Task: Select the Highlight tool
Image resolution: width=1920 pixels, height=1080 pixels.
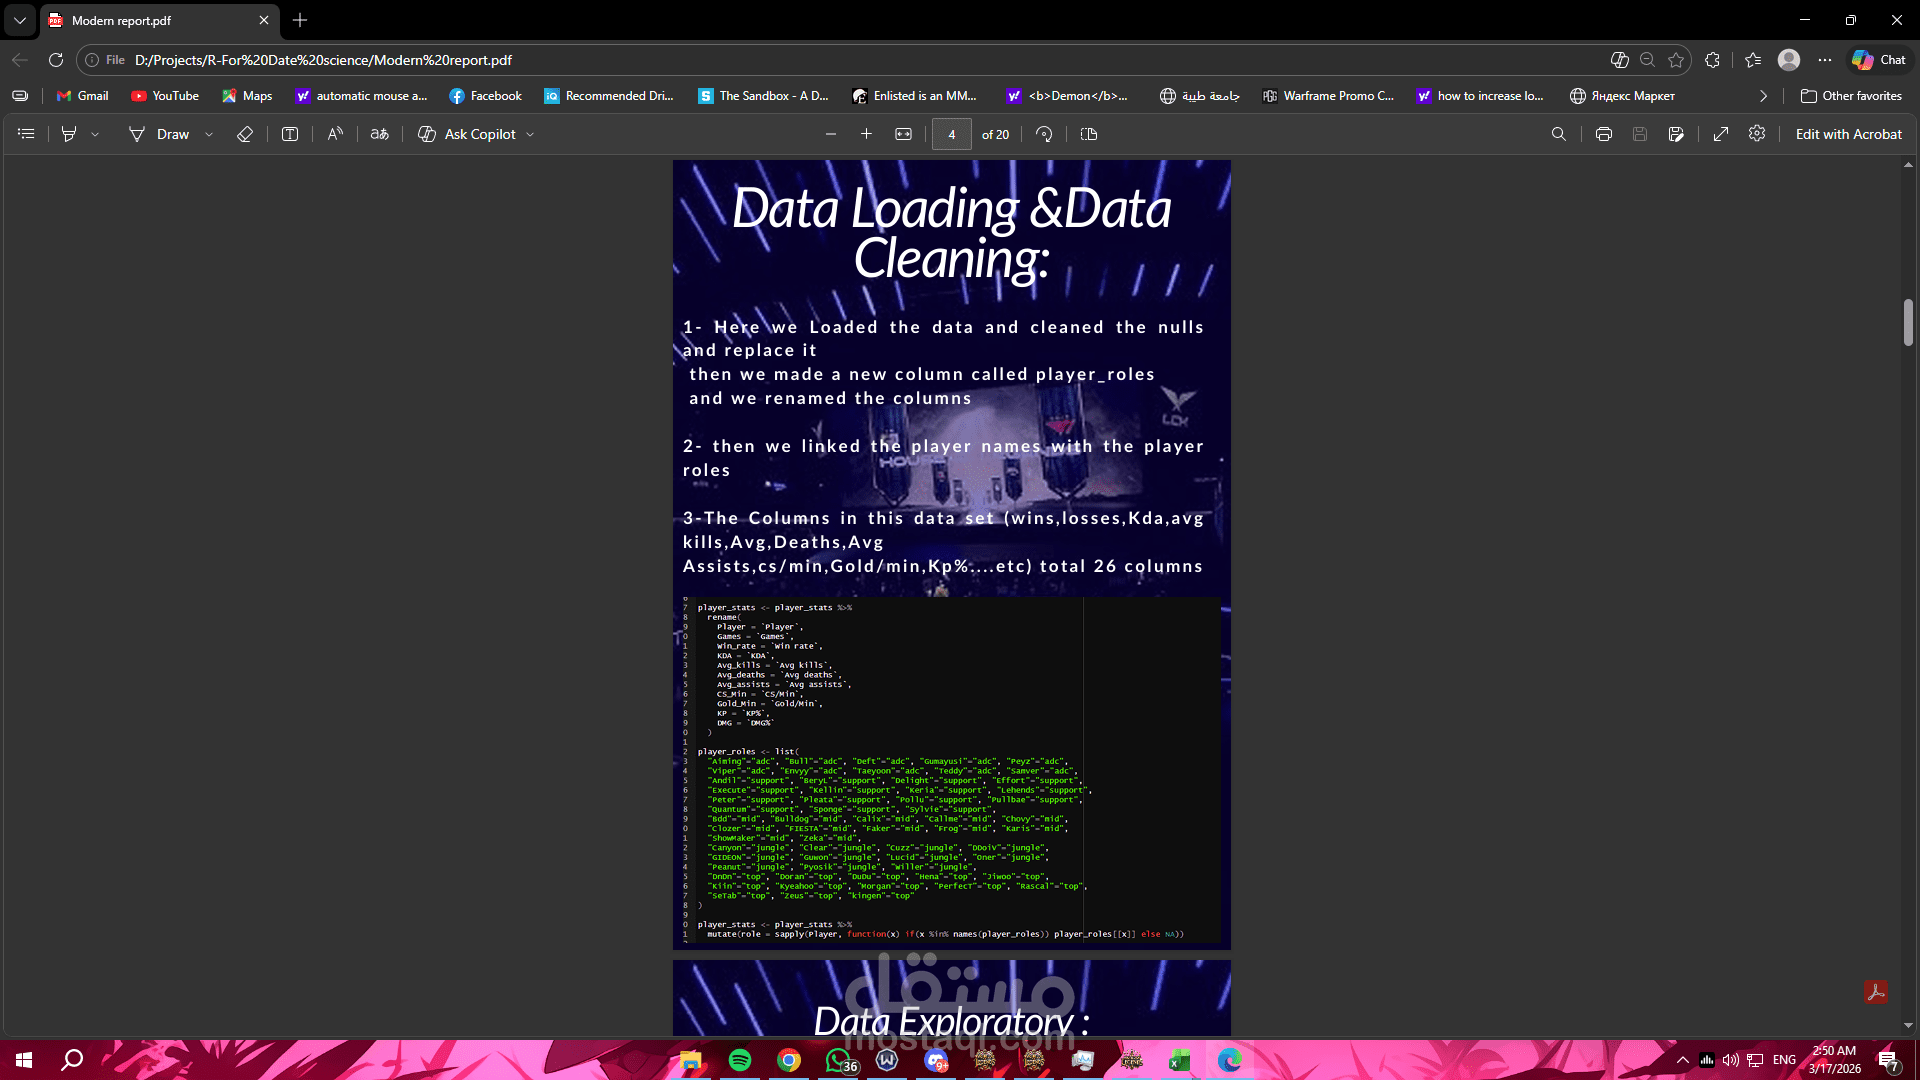Action: (x=69, y=134)
